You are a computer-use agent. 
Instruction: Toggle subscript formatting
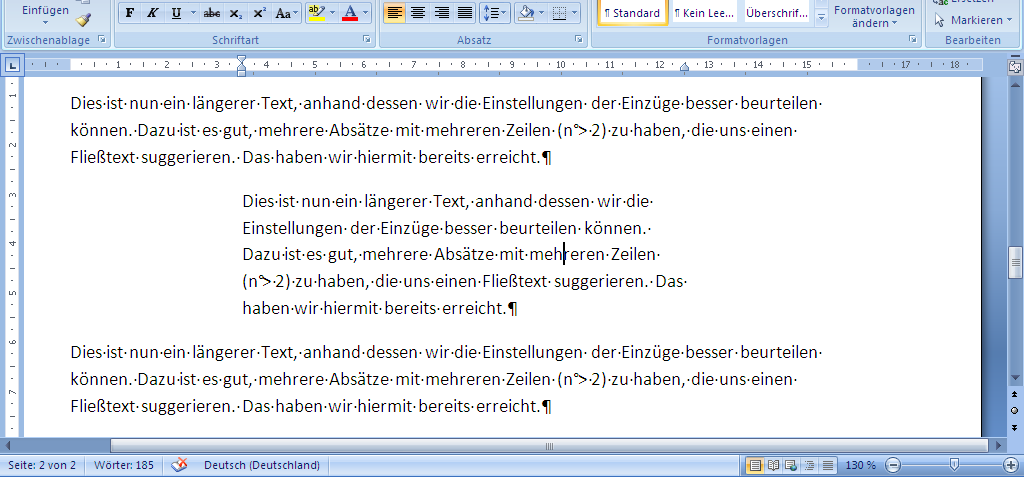pyautogui.click(x=236, y=13)
